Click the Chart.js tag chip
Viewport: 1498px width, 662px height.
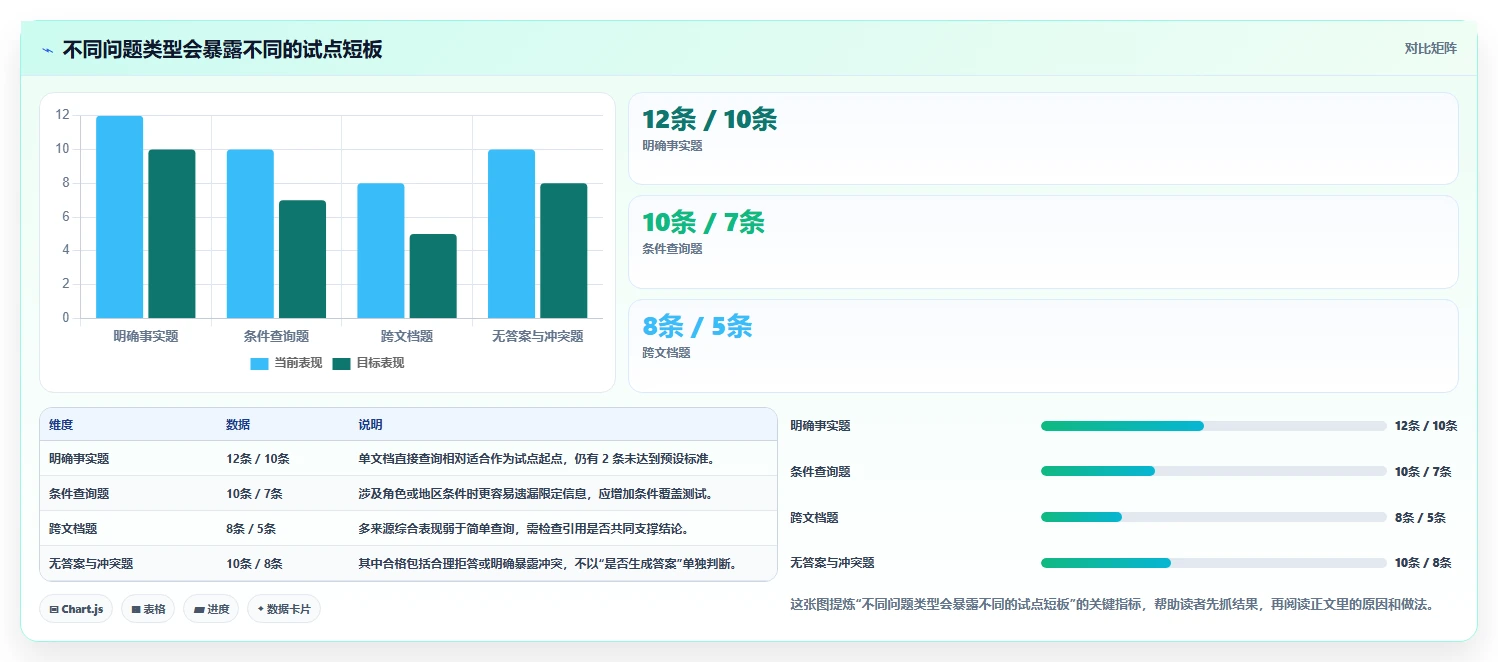click(x=76, y=609)
